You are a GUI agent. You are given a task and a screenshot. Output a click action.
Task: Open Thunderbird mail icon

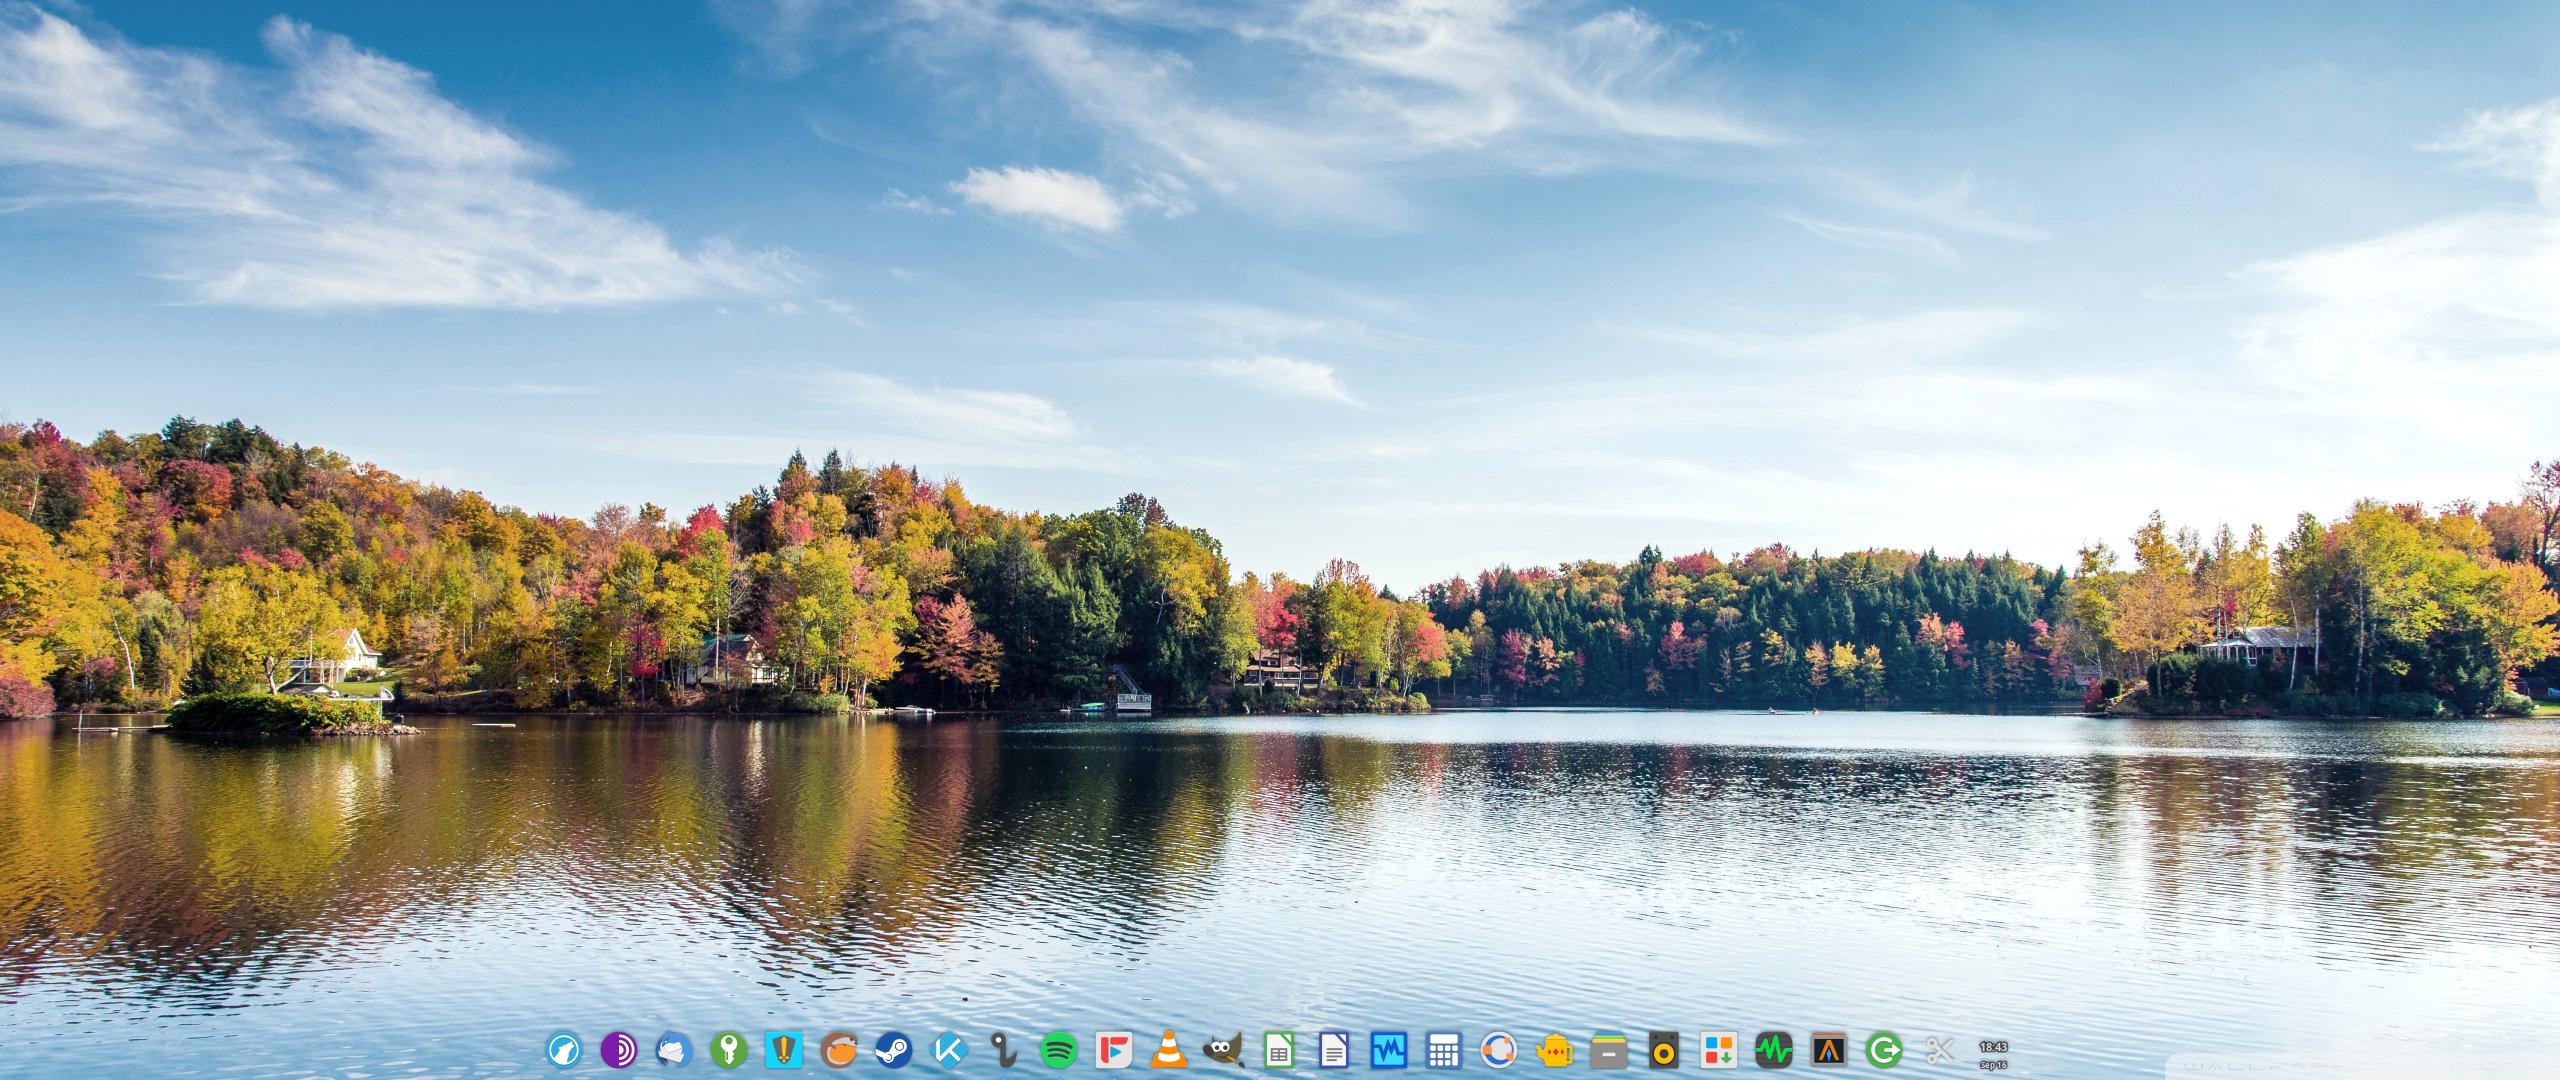click(674, 1050)
